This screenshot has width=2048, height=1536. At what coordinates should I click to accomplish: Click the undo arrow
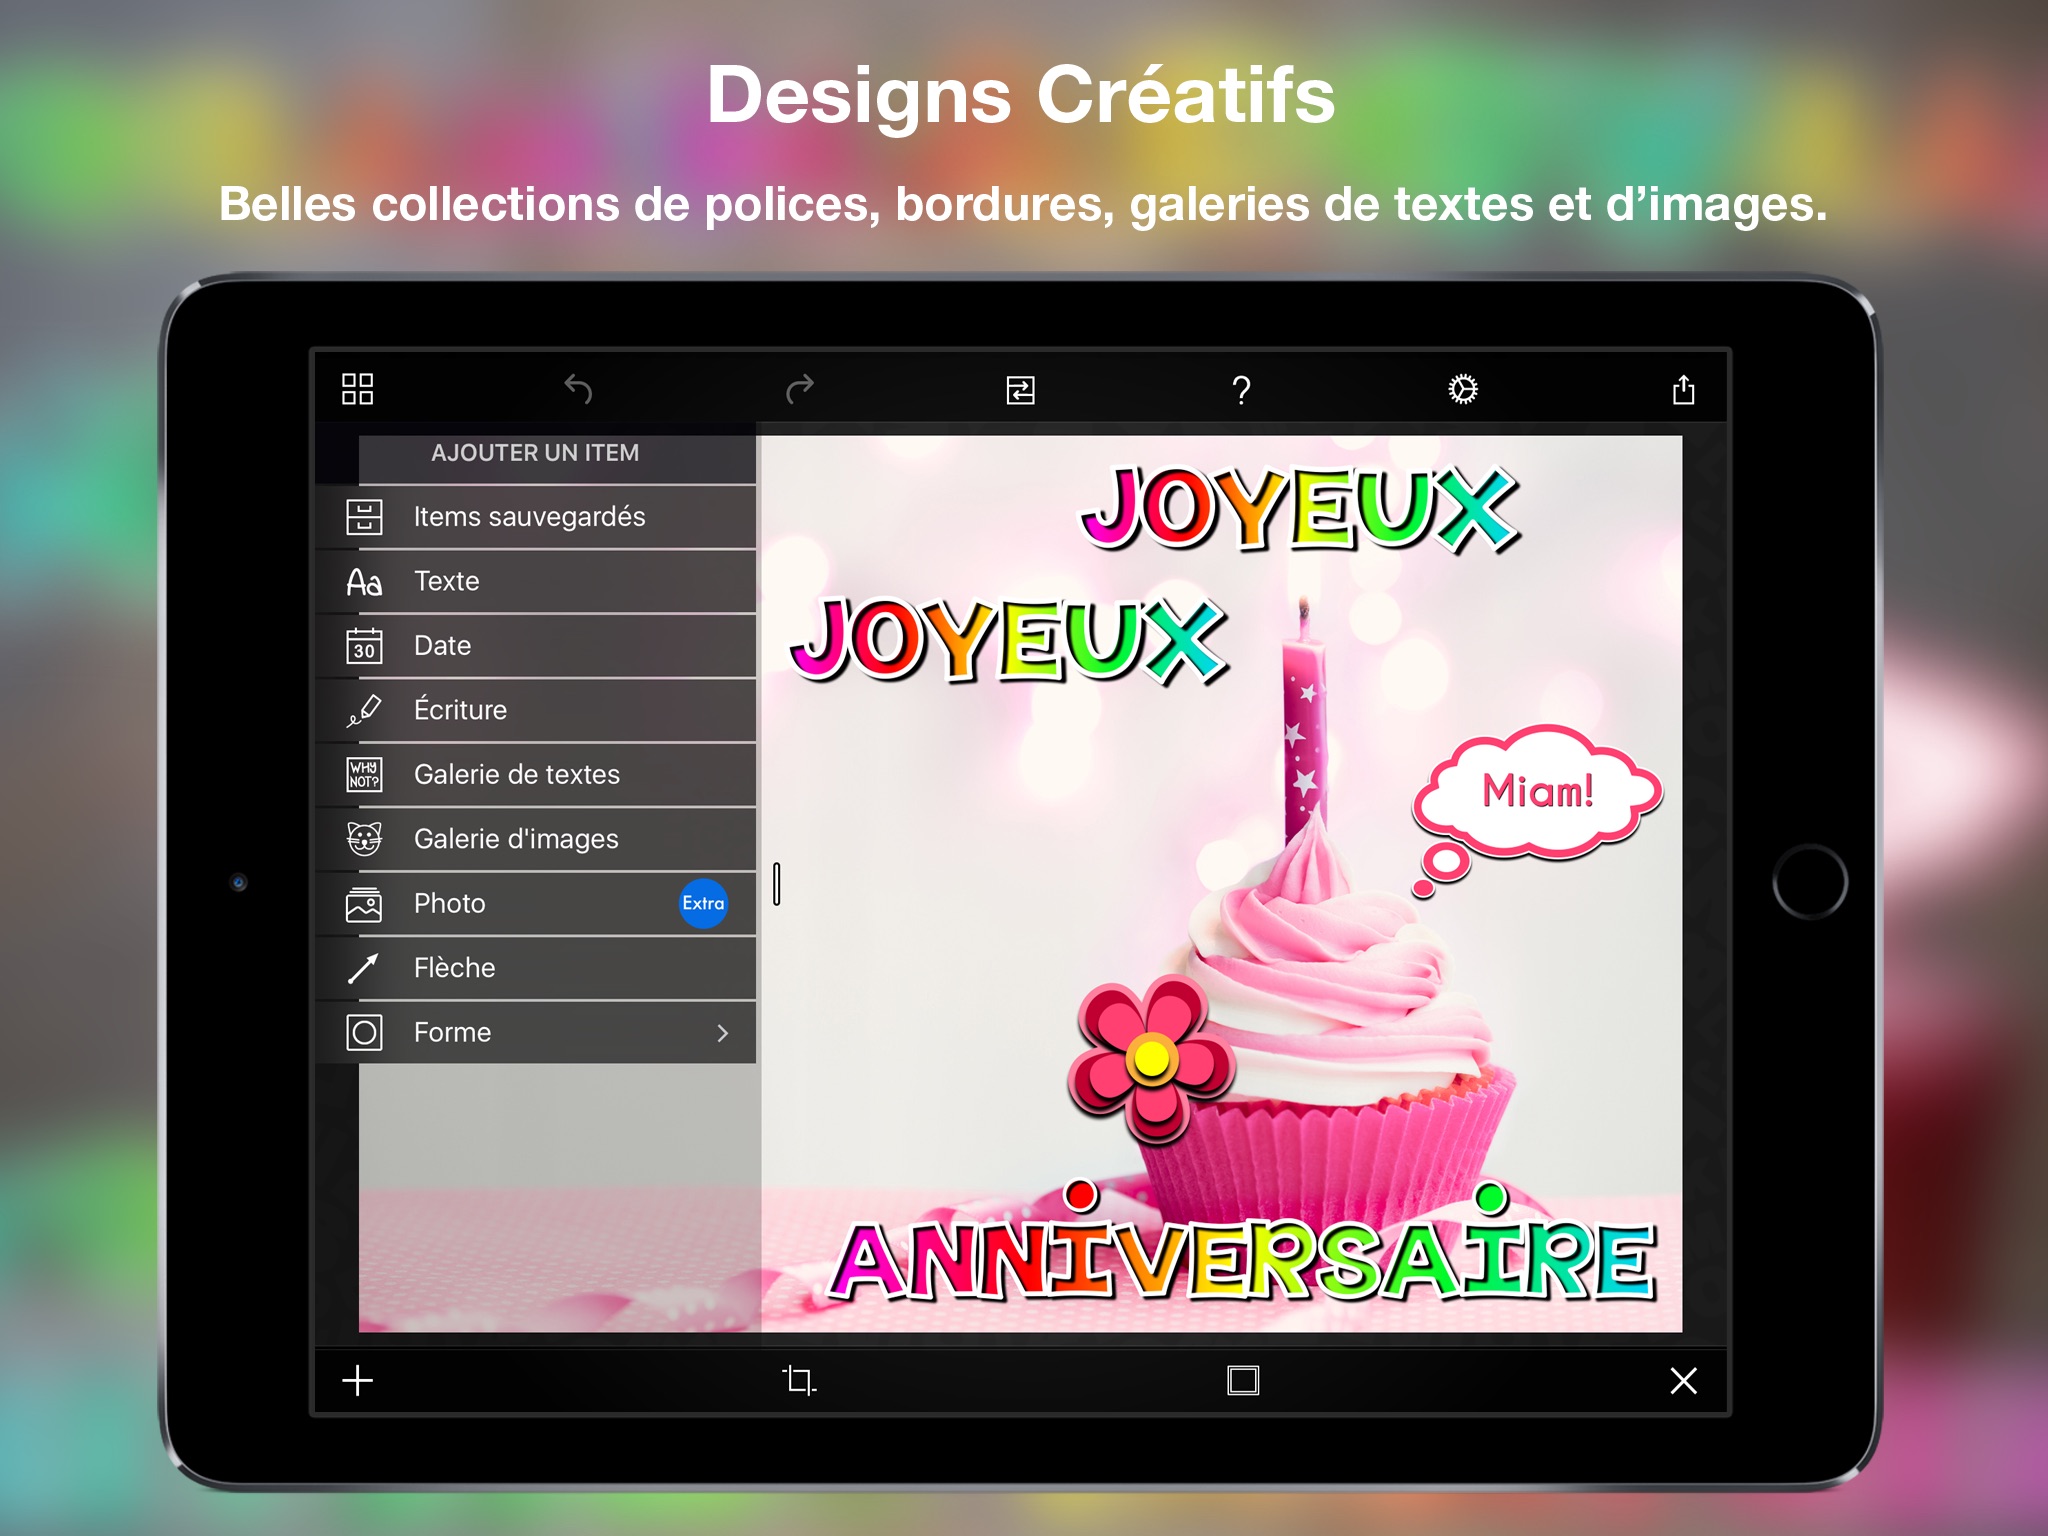click(578, 389)
